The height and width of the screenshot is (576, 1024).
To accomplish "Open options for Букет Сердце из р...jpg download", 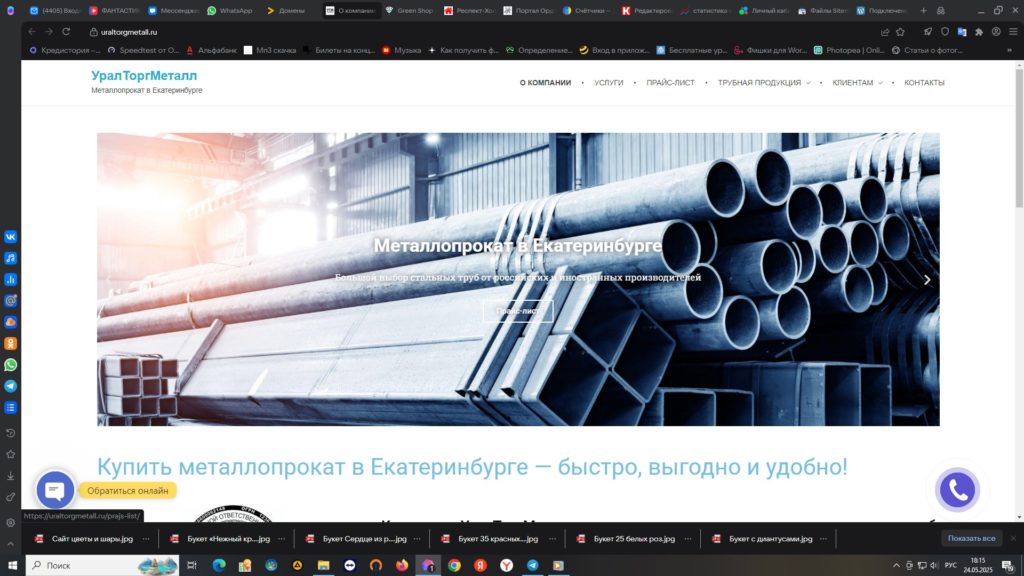I will pyautogui.click(x=417, y=539).
